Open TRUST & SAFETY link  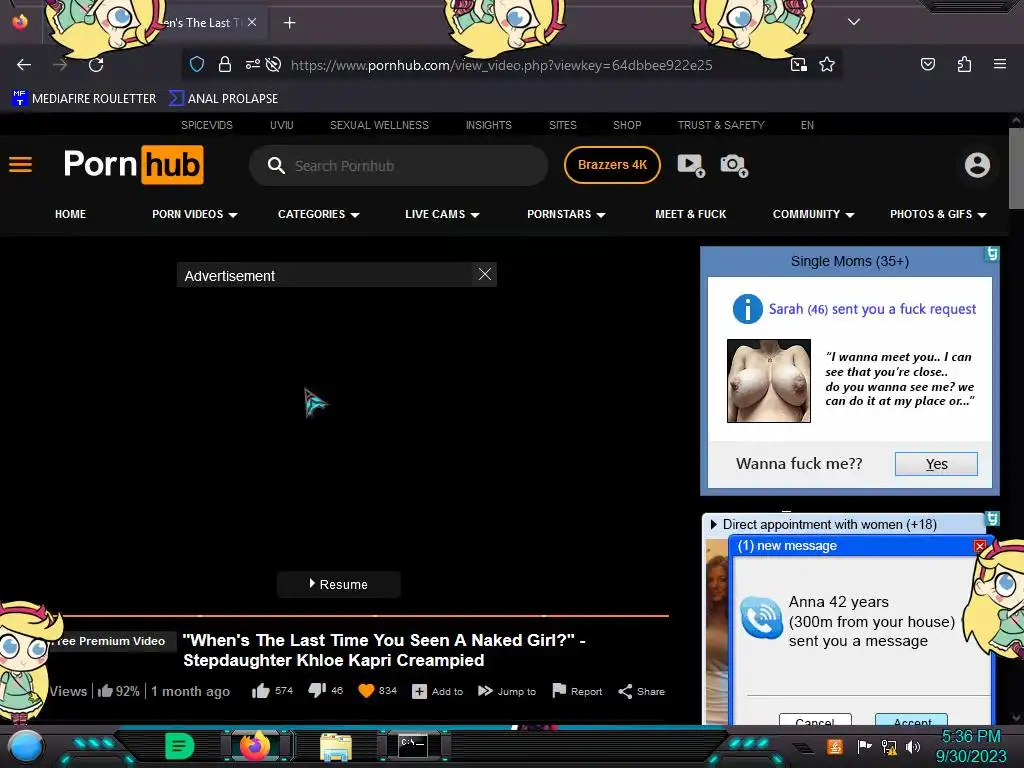(x=720, y=125)
